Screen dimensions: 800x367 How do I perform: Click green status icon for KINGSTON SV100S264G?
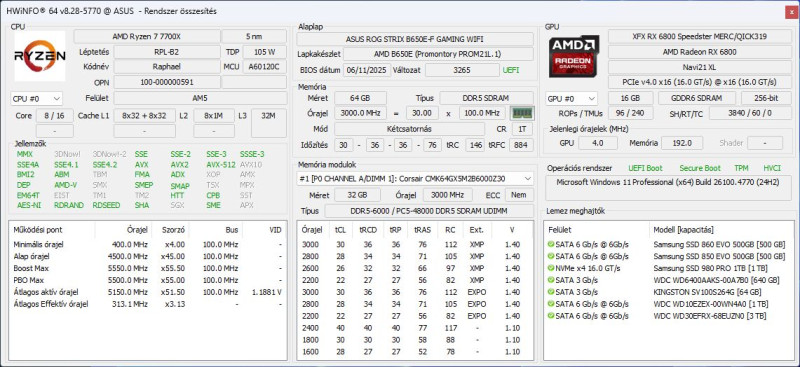coord(551,292)
